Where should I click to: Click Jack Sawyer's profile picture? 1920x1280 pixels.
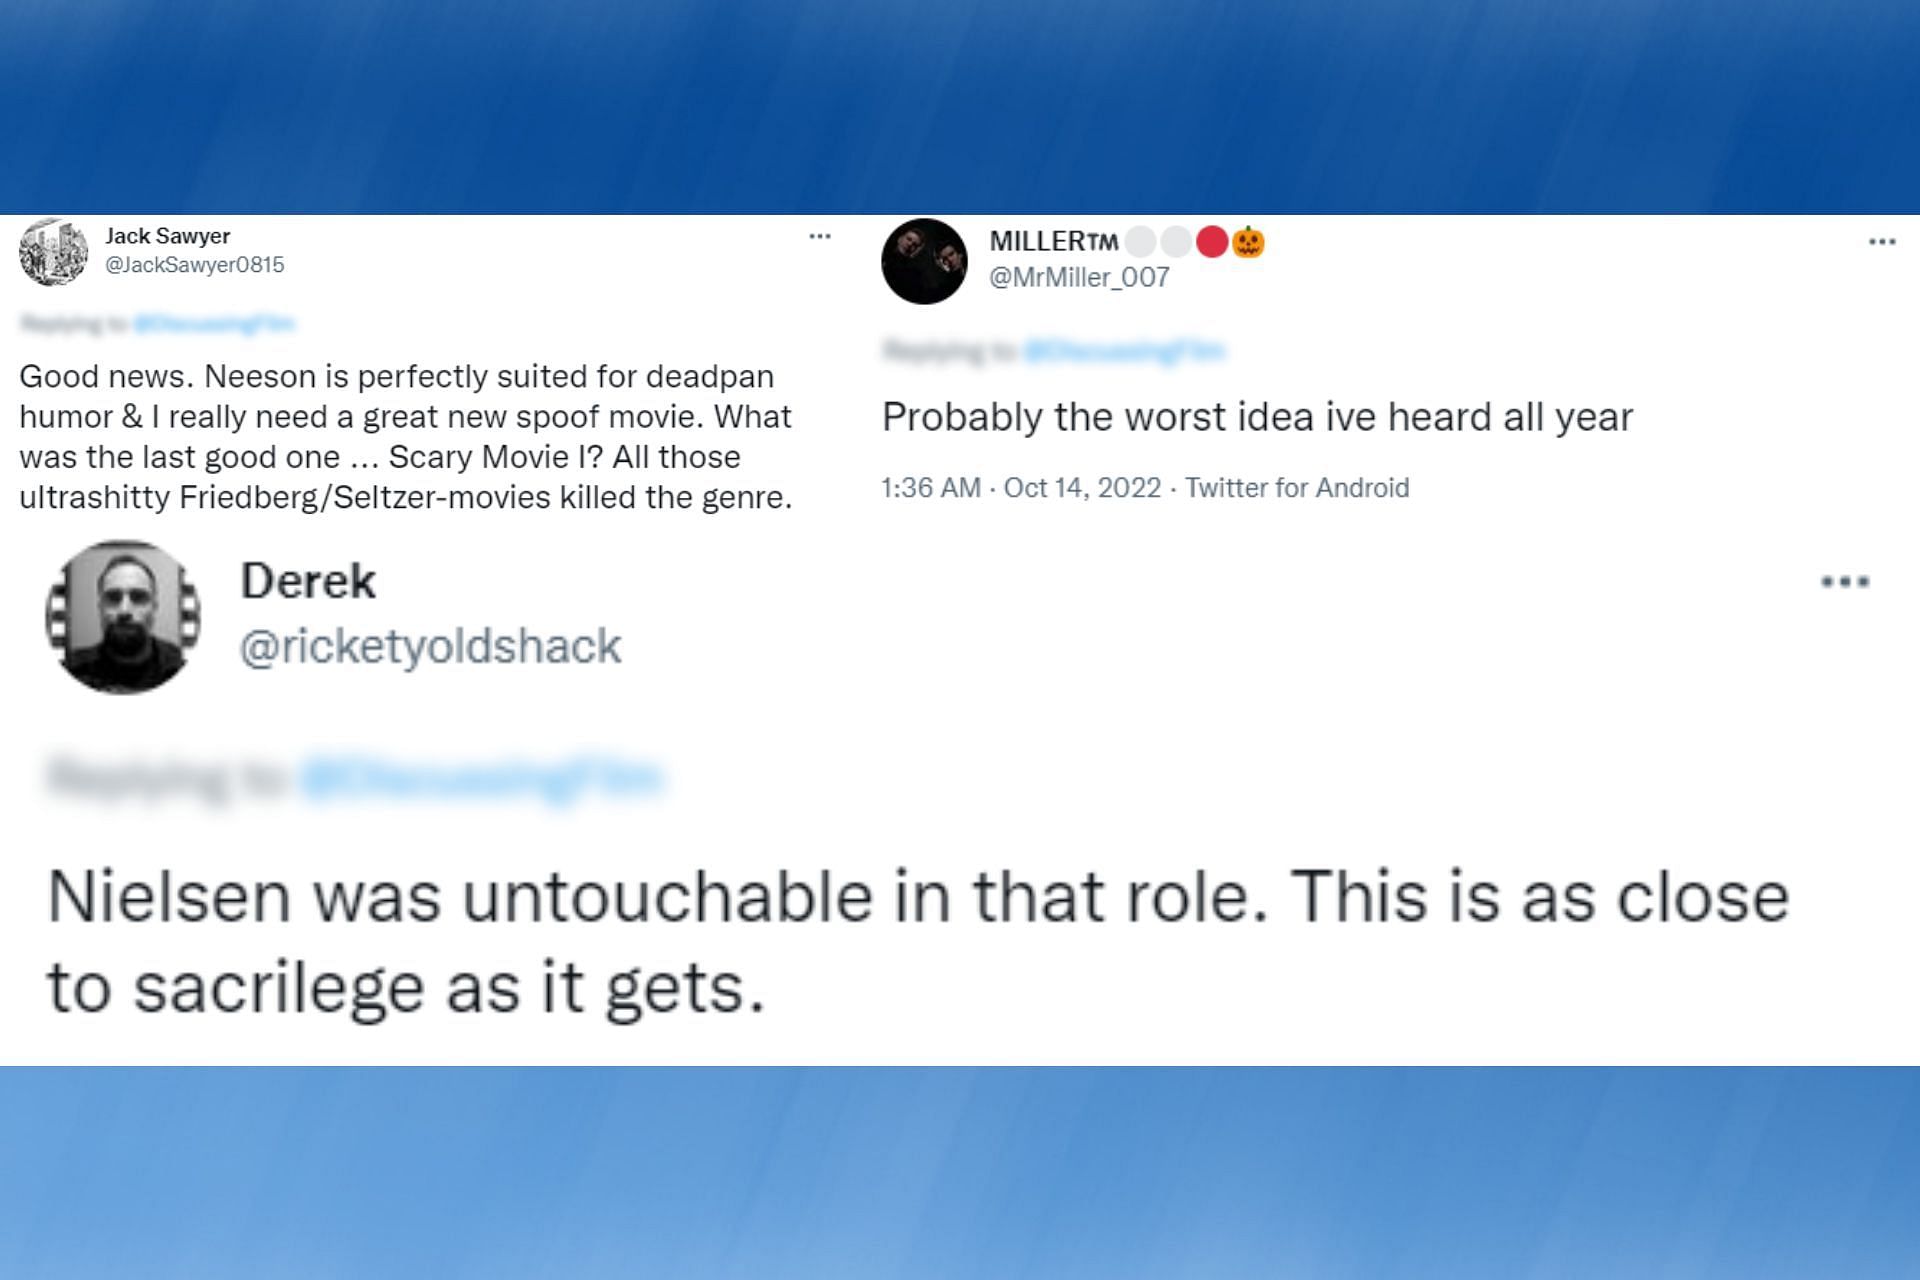(54, 251)
